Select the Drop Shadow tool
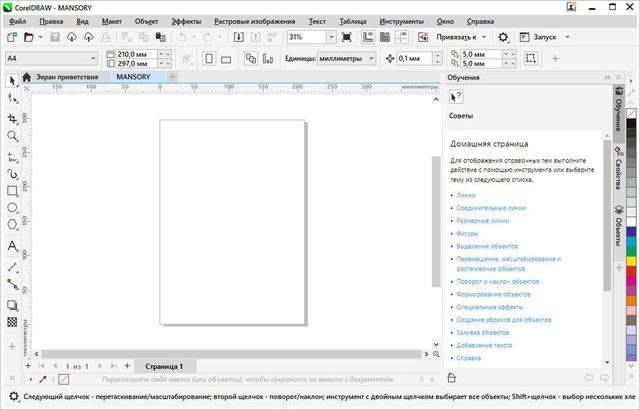Image resolution: width=640 pixels, height=410 pixels. point(12,304)
